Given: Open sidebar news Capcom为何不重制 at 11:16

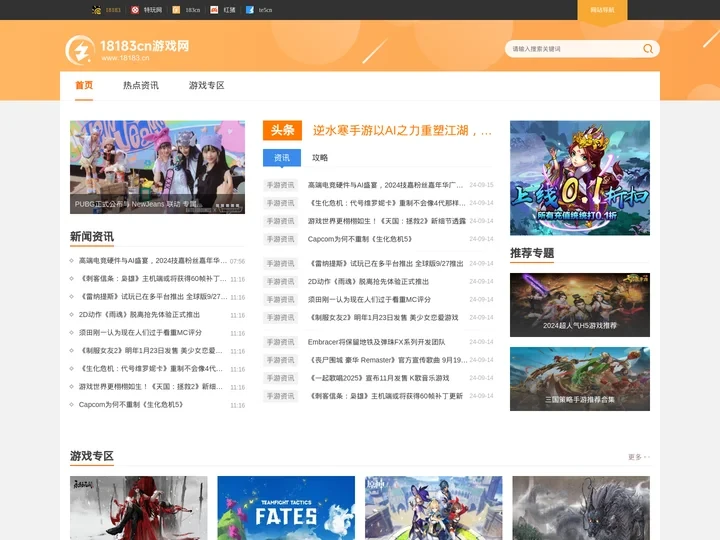Looking at the screenshot, I should tap(132, 405).
